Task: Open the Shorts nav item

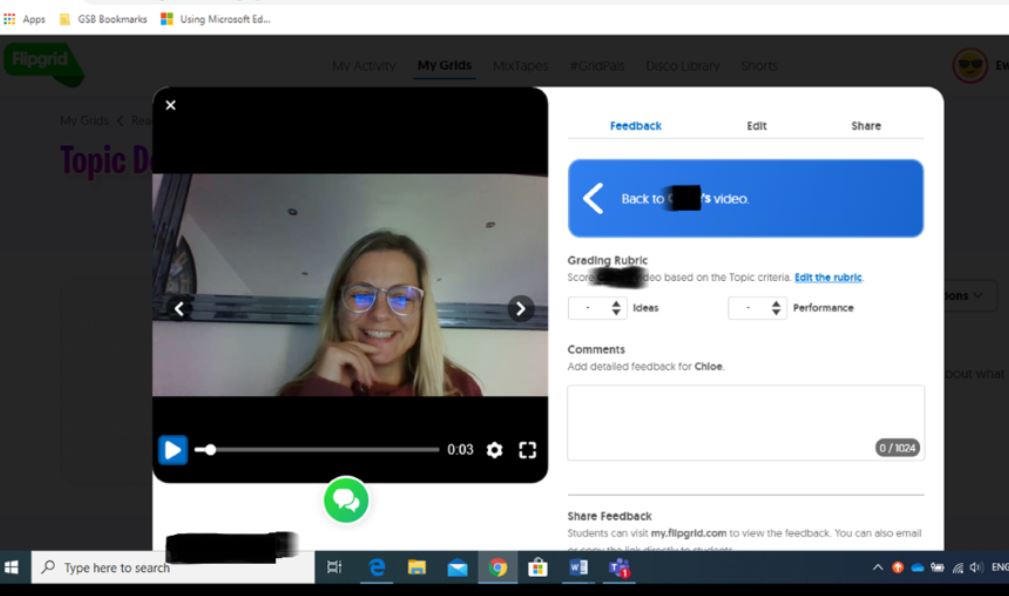Action: [x=759, y=66]
